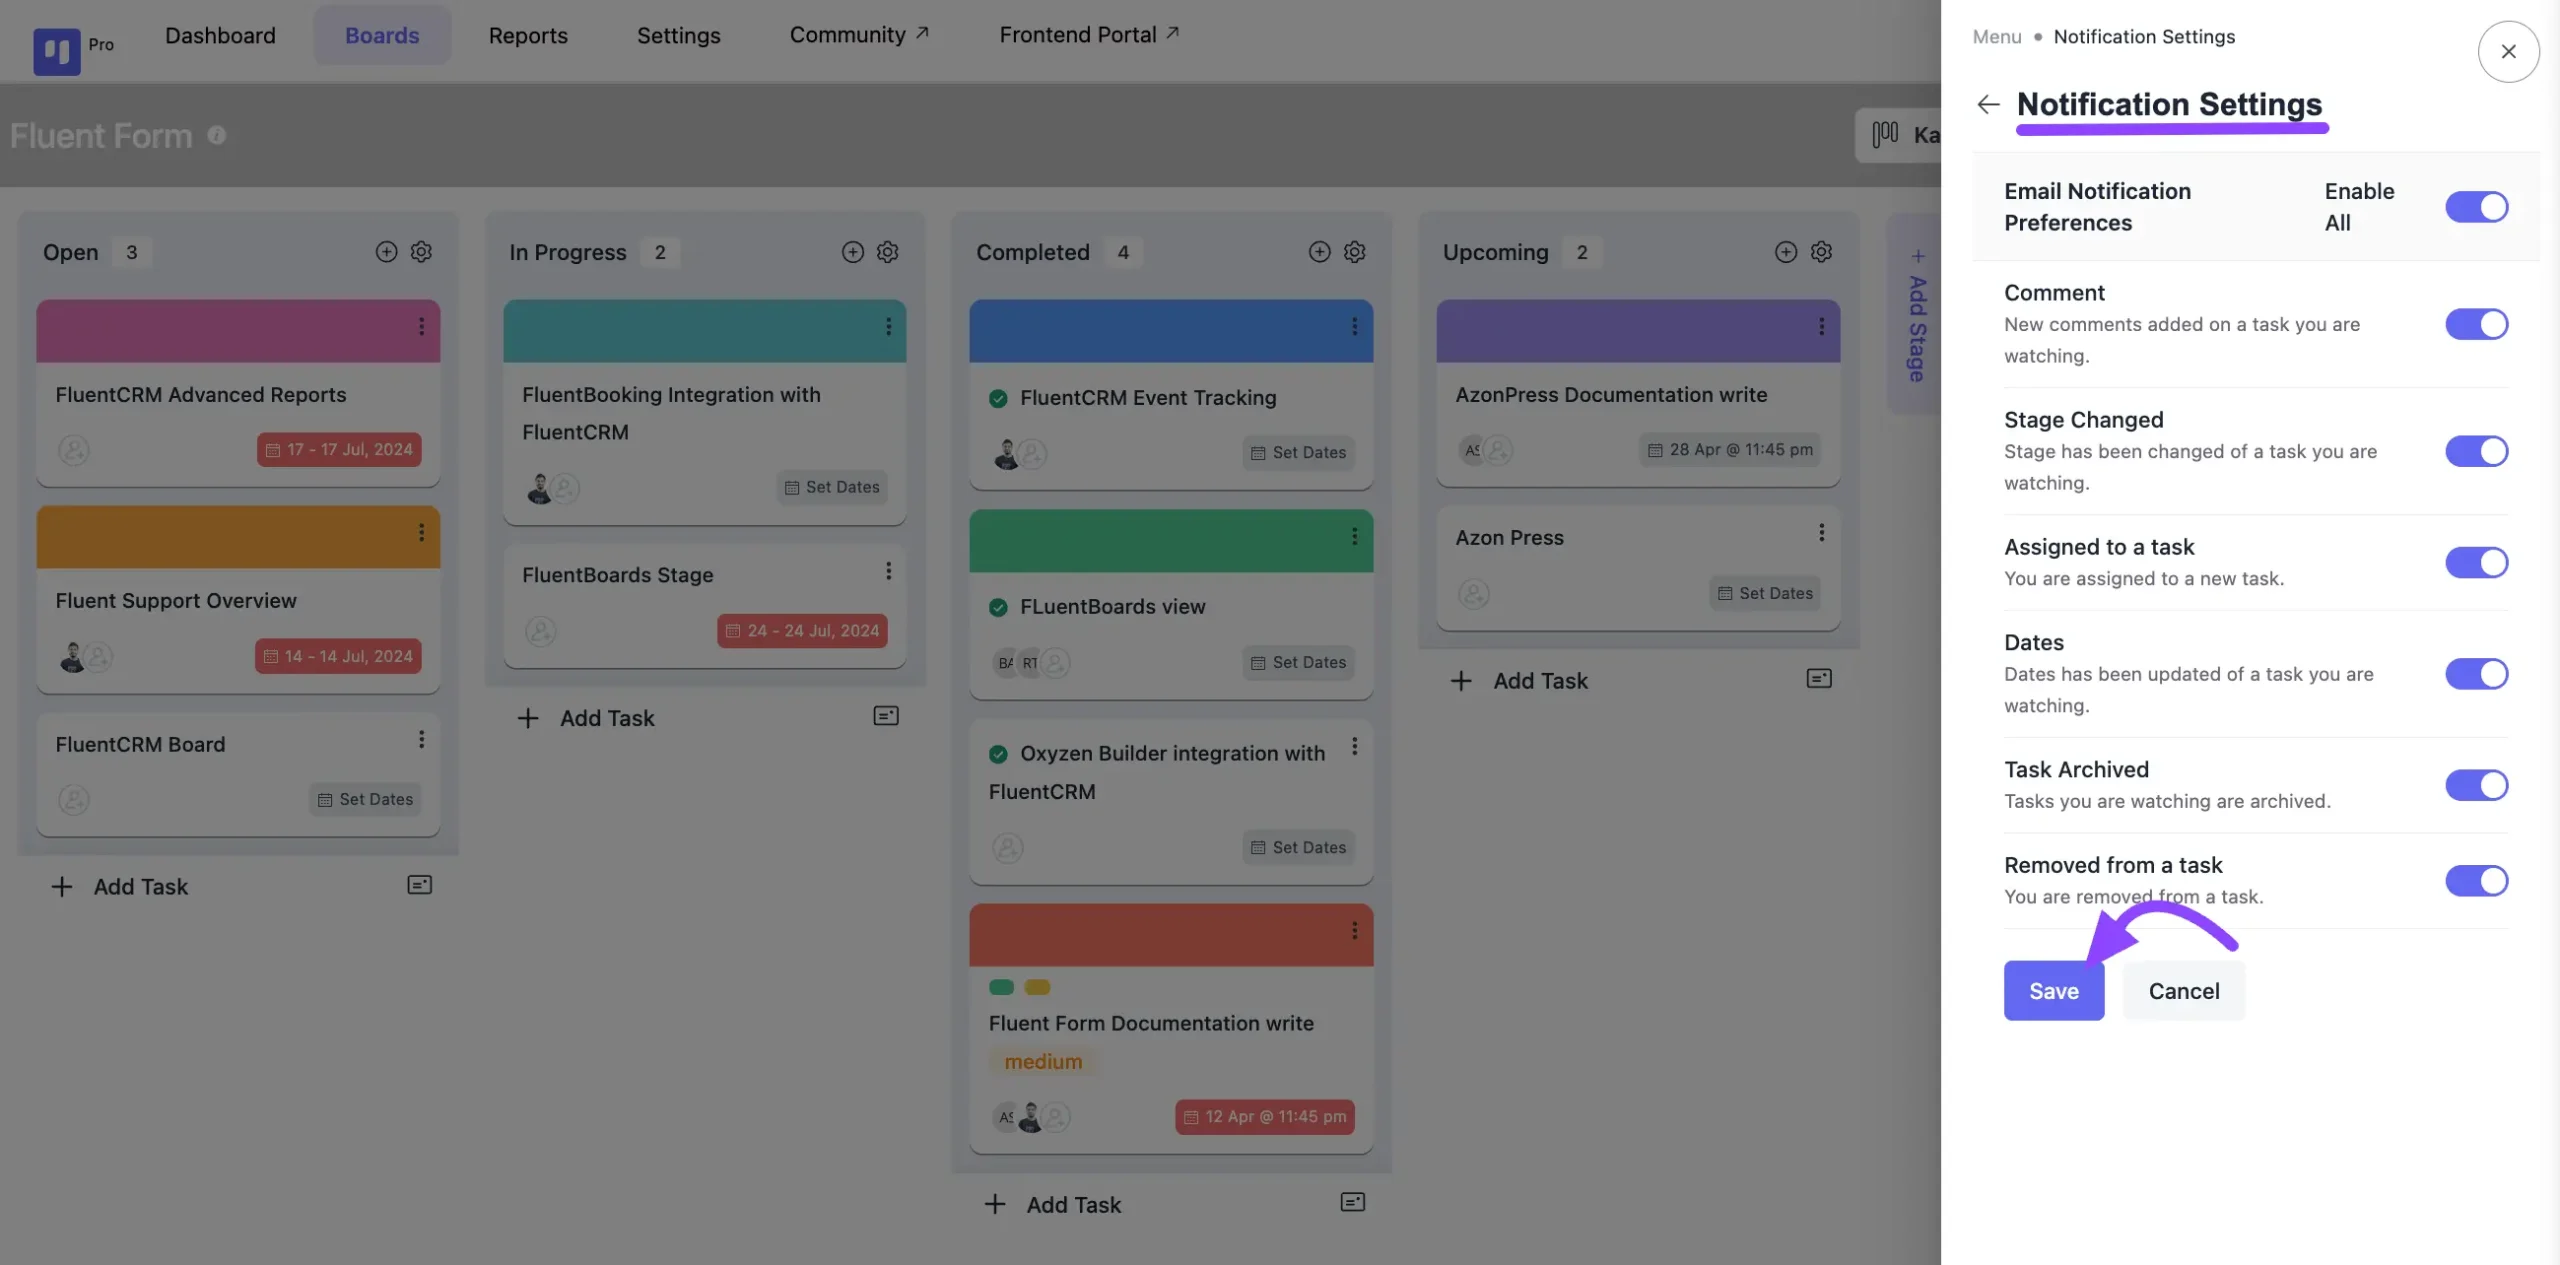Open three-dot menu on FluentCRM Board card
Image resolution: width=2560 pixels, height=1265 pixels.
click(x=421, y=739)
